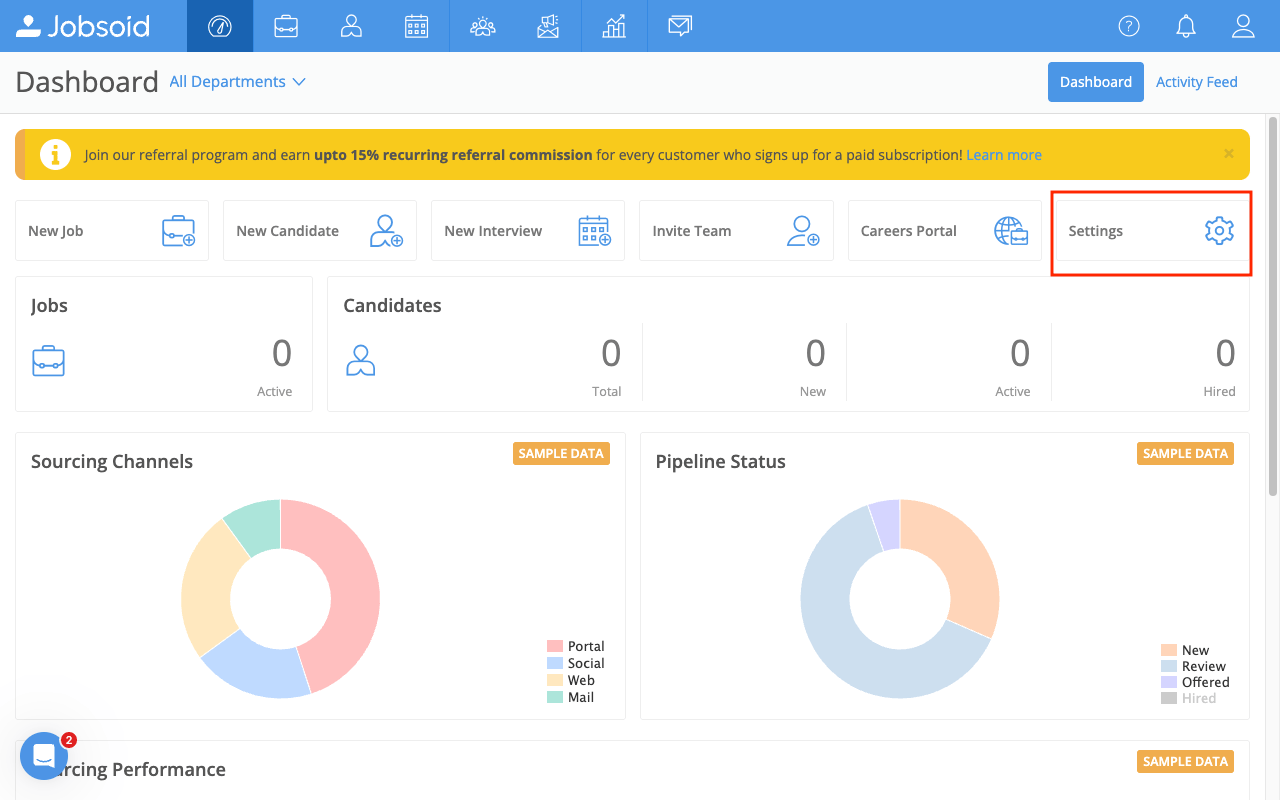Toggle the New legend entry in Pipeline Status
The width and height of the screenshot is (1280, 800).
pos(1185,650)
